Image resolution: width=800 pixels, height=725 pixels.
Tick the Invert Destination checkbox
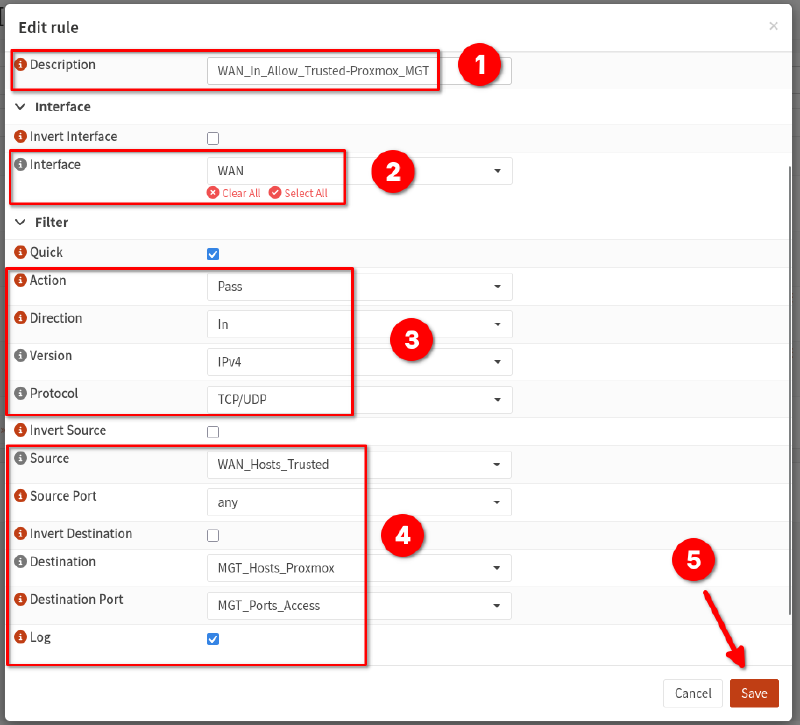pyautogui.click(x=213, y=536)
